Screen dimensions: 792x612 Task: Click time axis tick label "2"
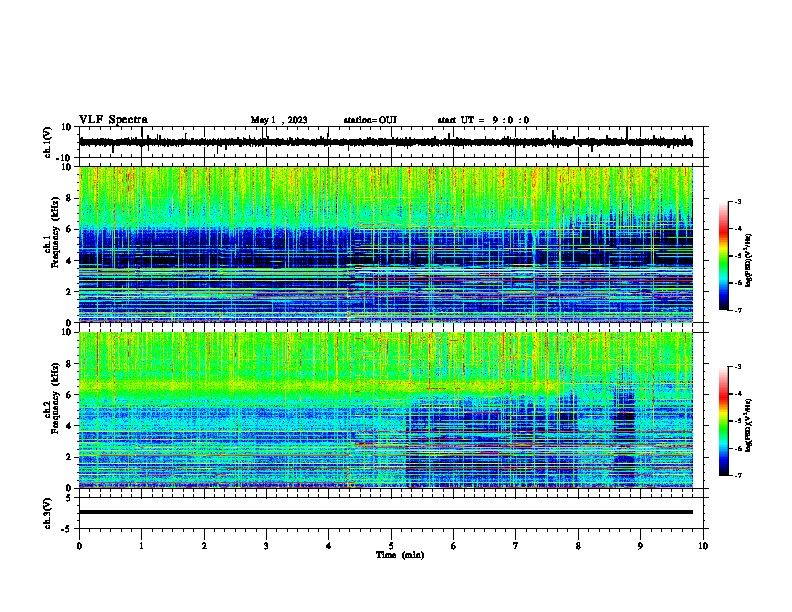tap(204, 545)
